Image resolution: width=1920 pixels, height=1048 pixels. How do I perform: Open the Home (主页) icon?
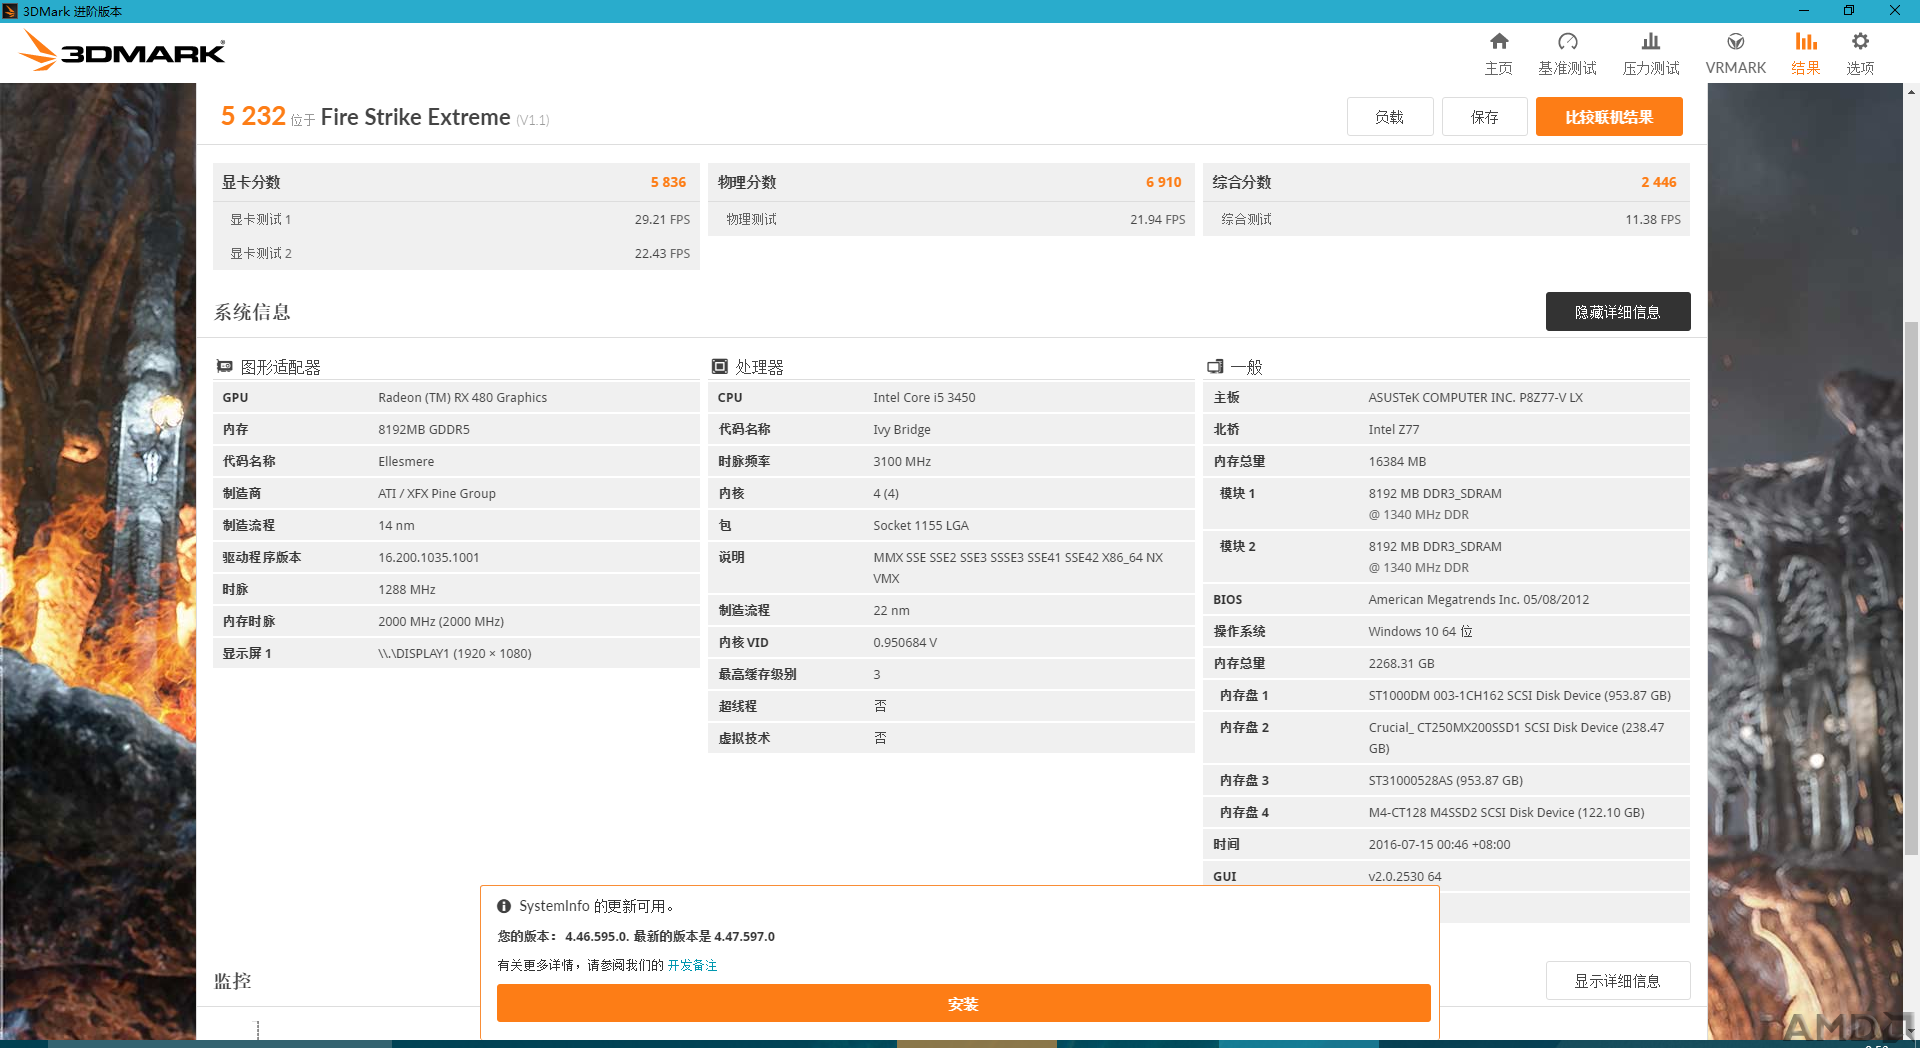point(1498,41)
